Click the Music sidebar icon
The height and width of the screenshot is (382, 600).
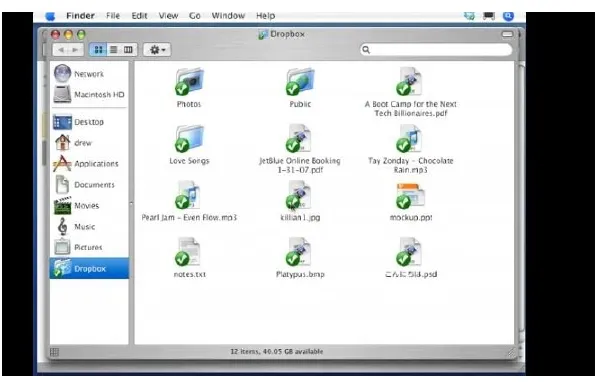(x=62, y=226)
